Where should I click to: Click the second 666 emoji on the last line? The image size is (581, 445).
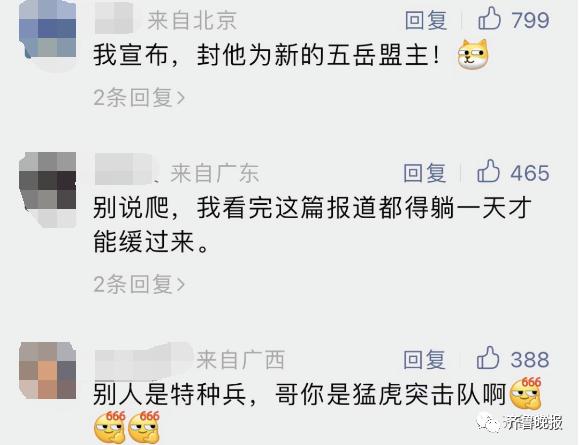point(144,426)
